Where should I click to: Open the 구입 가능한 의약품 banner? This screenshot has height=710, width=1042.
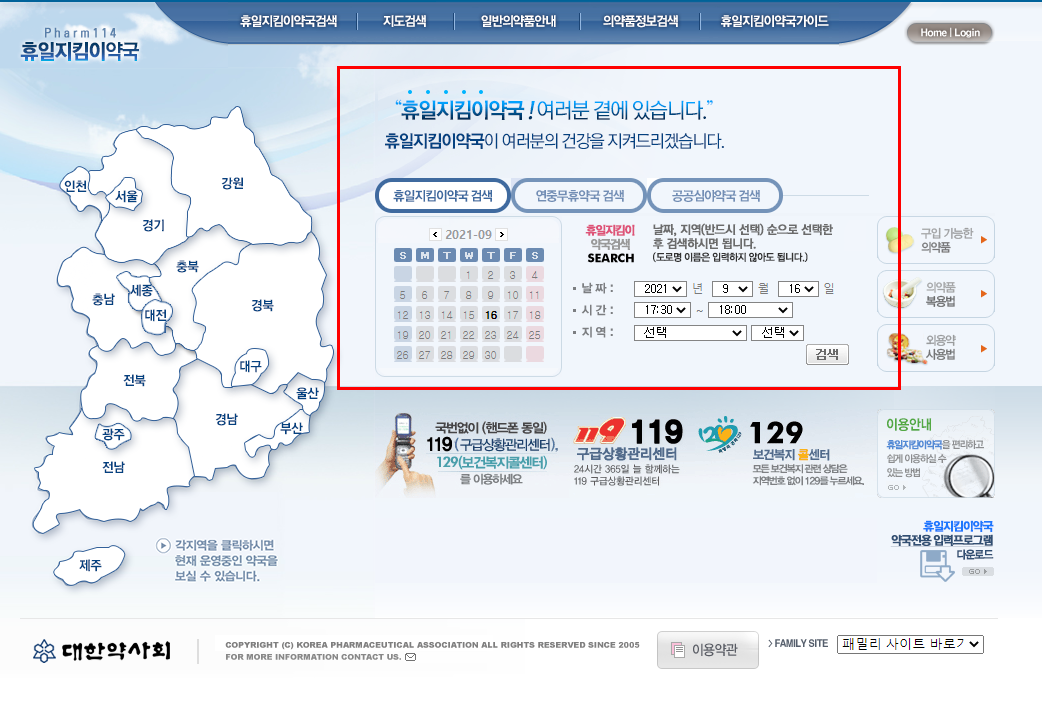tap(936, 240)
